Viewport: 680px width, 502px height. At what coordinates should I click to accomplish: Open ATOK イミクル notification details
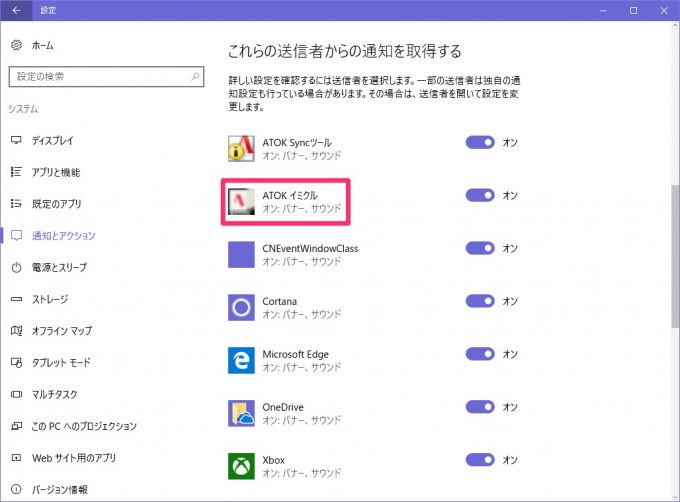pyautogui.click(x=285, y=202)
